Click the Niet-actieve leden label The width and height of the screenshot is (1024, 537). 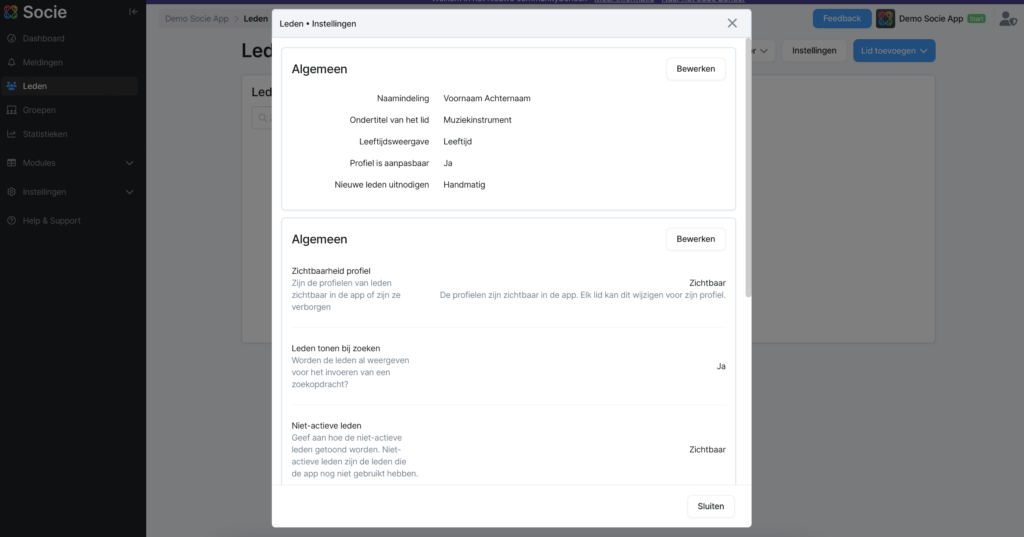(x=326, y=425)
